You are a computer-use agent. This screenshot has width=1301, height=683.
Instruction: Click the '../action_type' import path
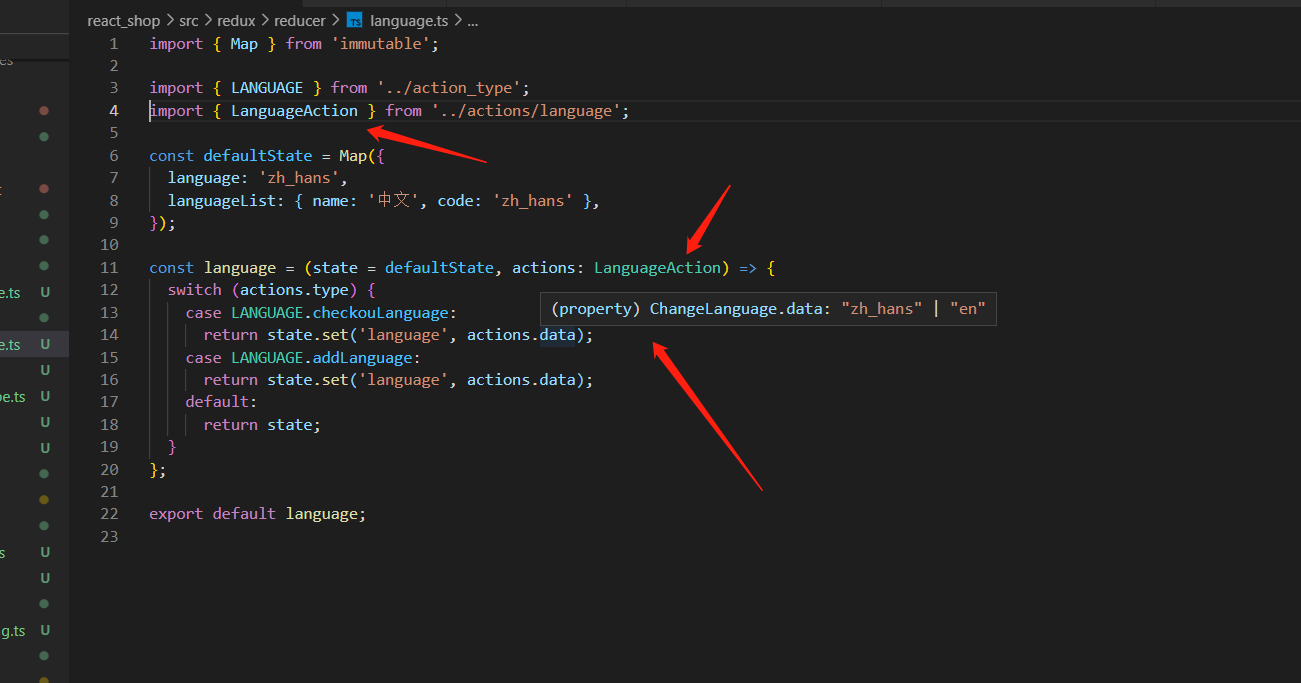coord(449,88)
